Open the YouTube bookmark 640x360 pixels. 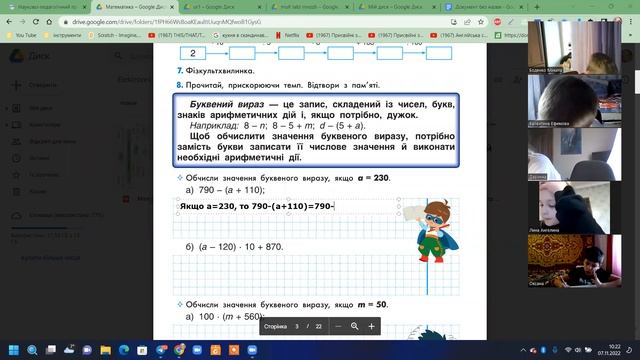click(x=22, y=36)
